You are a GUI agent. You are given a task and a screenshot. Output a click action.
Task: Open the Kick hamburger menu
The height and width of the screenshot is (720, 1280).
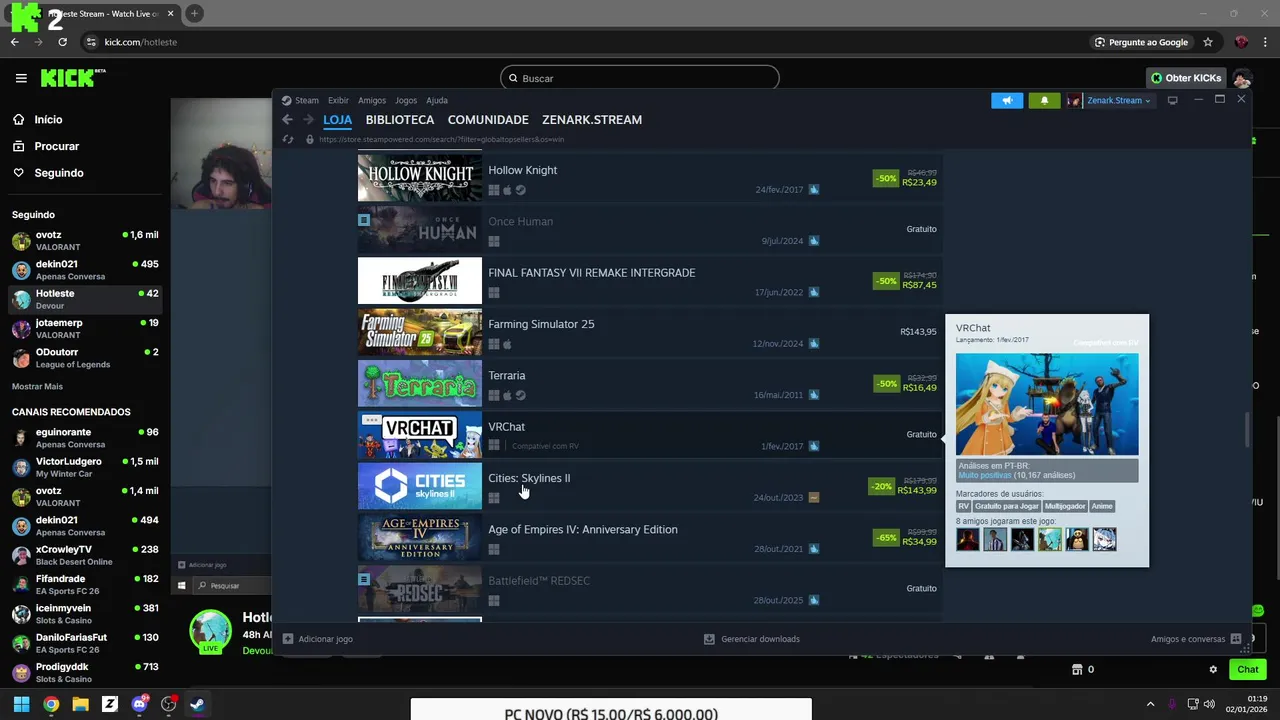[x=21, y=78]
